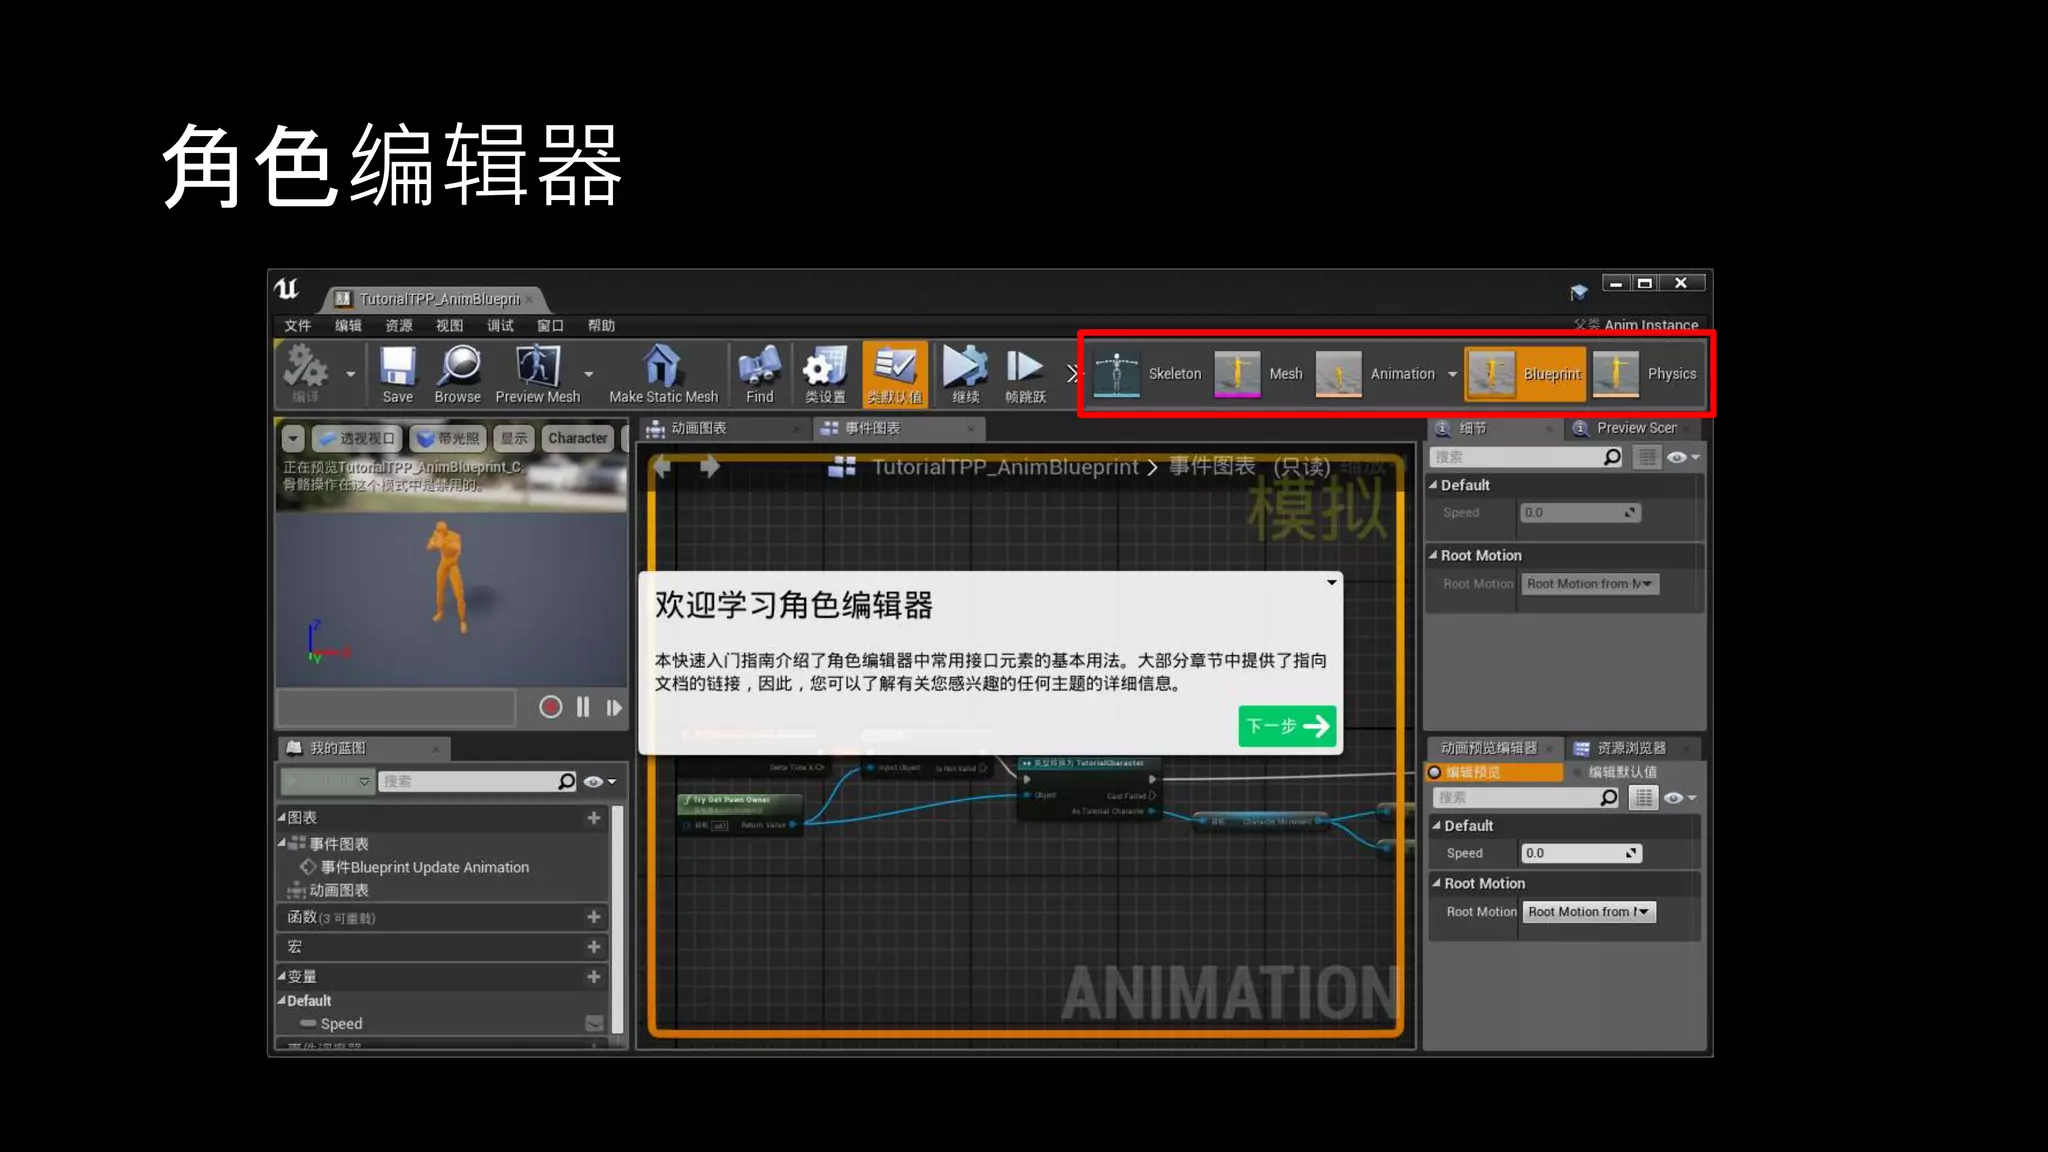2048x1152 pixels.
Task: Click the Character viewport button
Action: [x=577, y=438]
